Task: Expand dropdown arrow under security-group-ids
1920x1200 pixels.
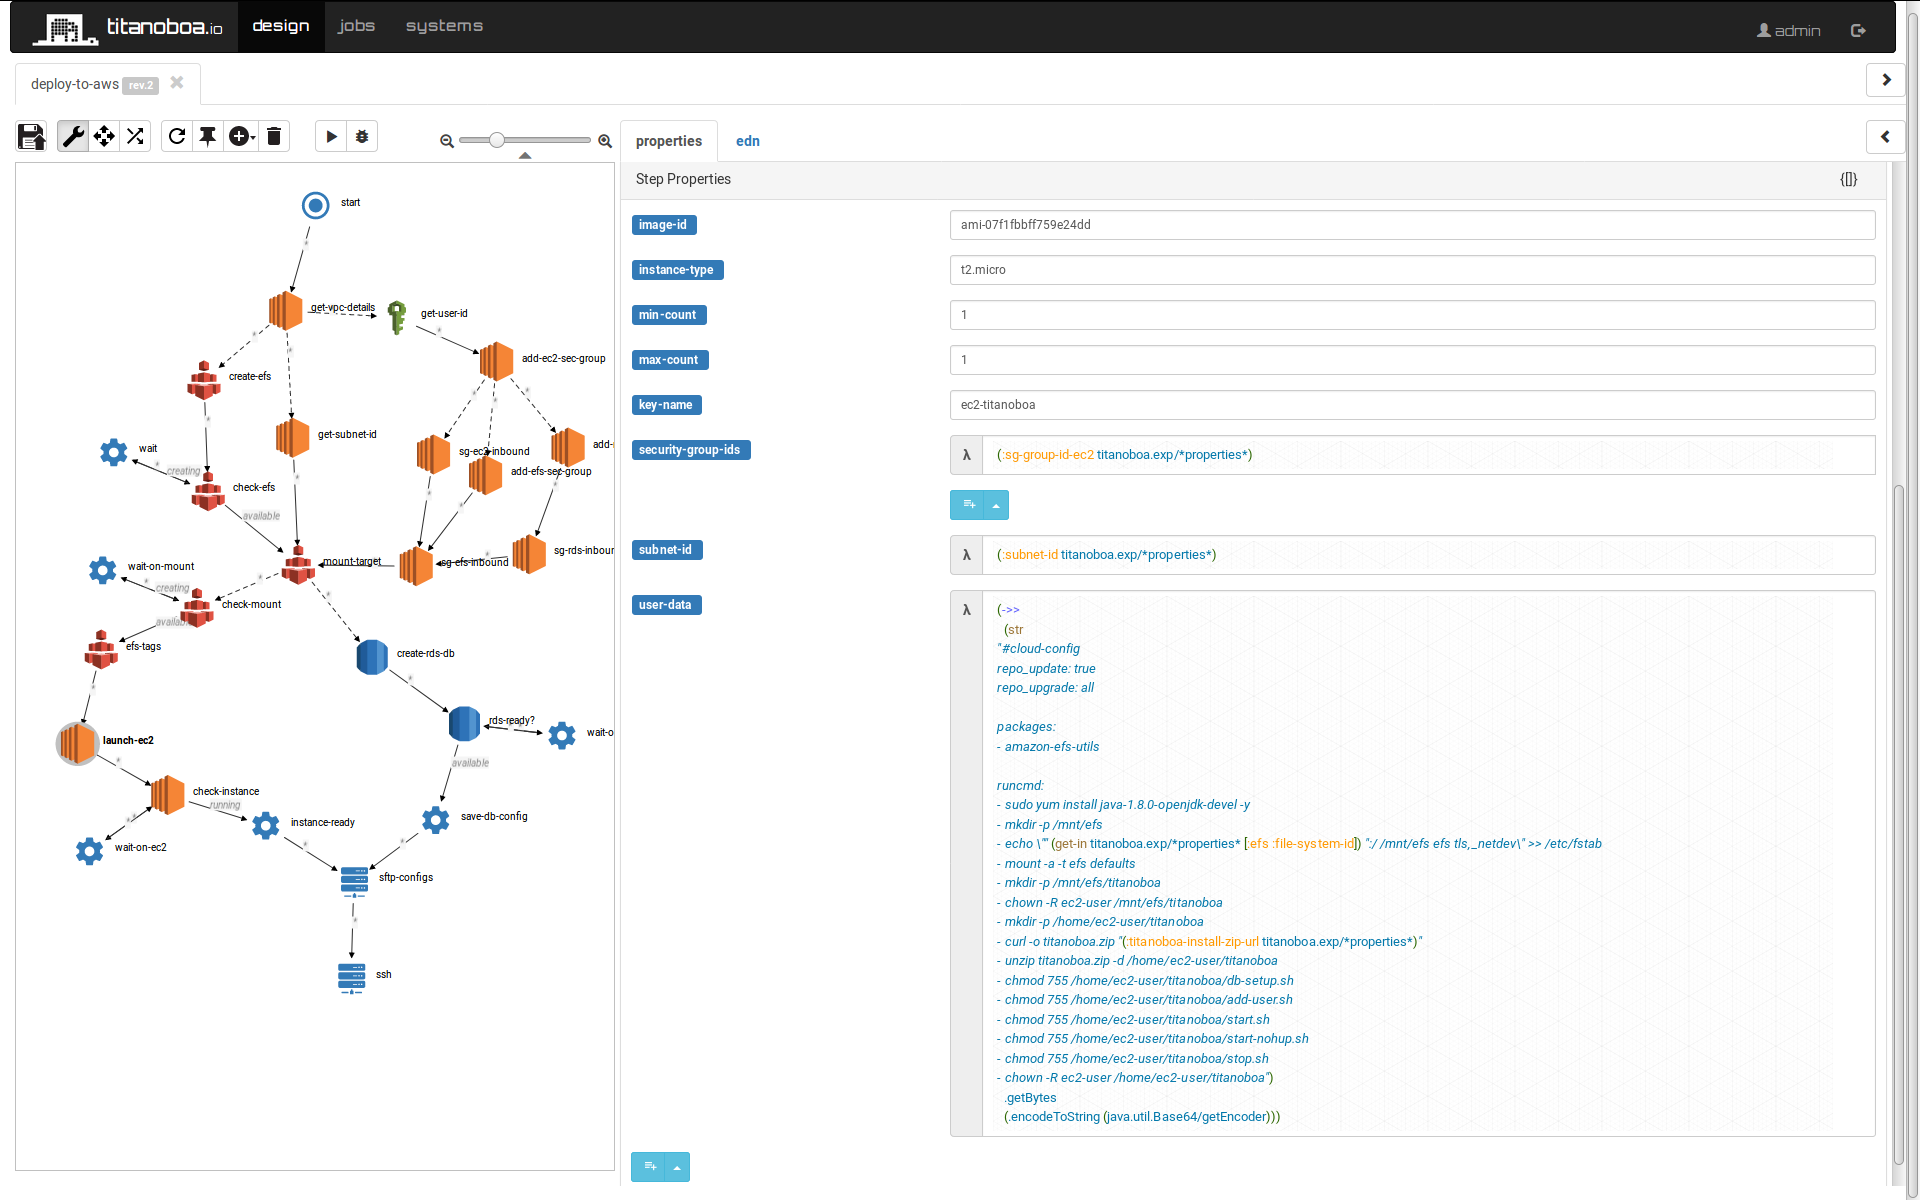Action: 996,505
